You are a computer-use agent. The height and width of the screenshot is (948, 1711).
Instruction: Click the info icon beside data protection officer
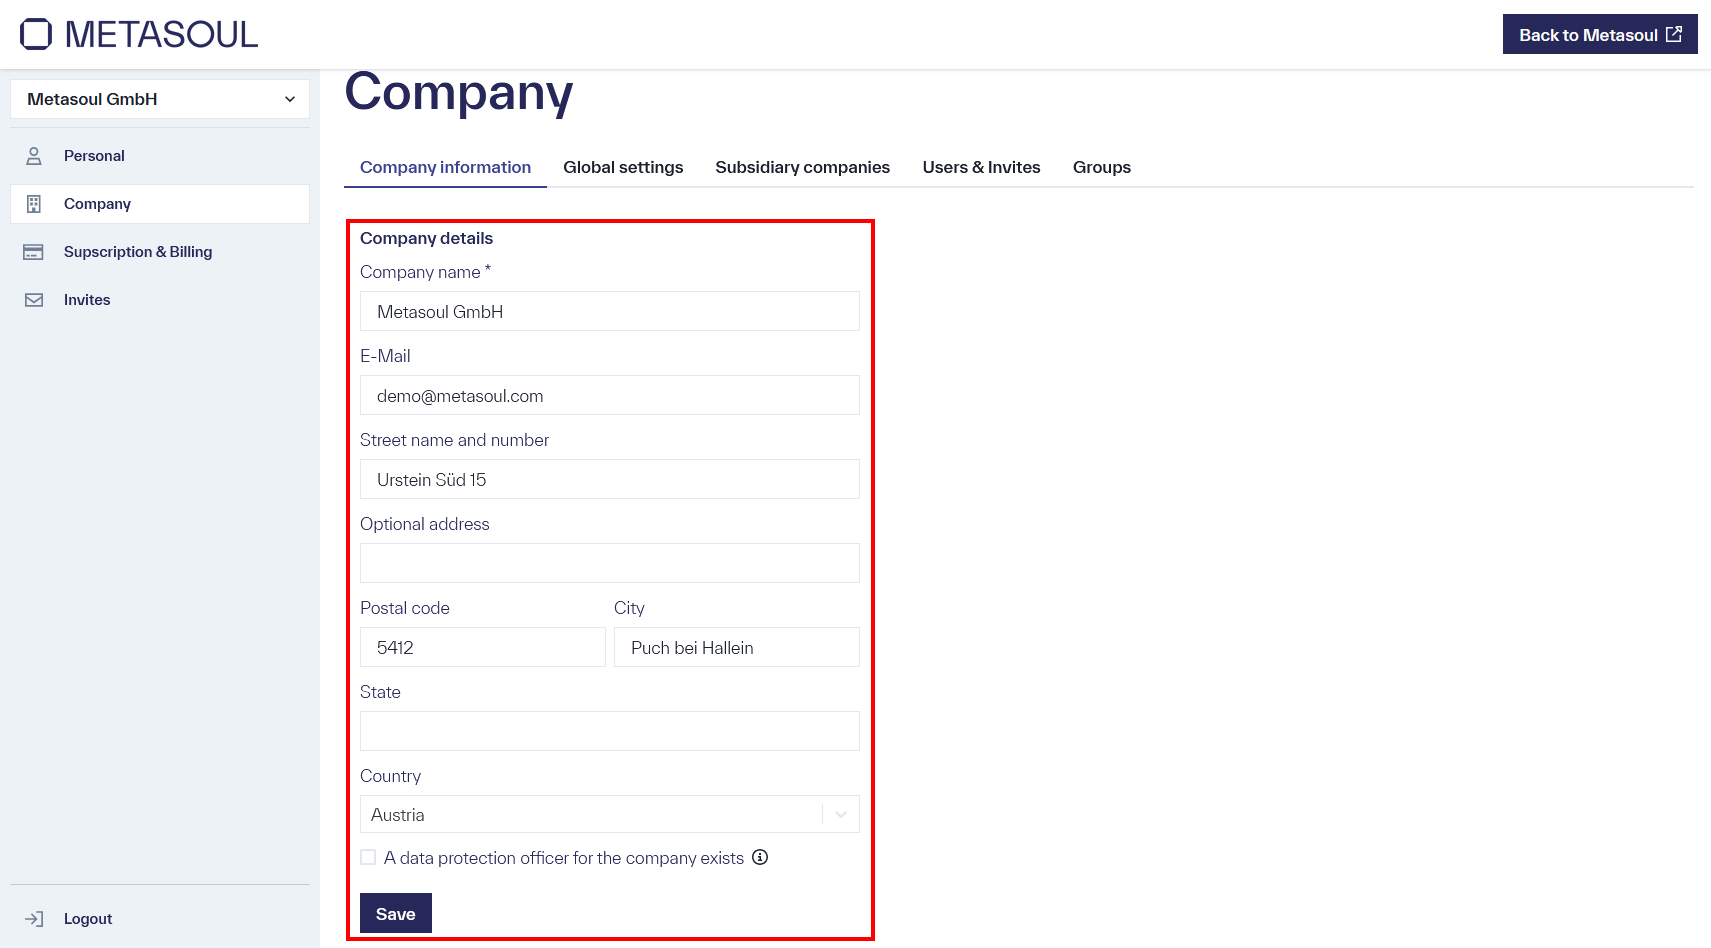pyautogui.click(x=760, y=857)
